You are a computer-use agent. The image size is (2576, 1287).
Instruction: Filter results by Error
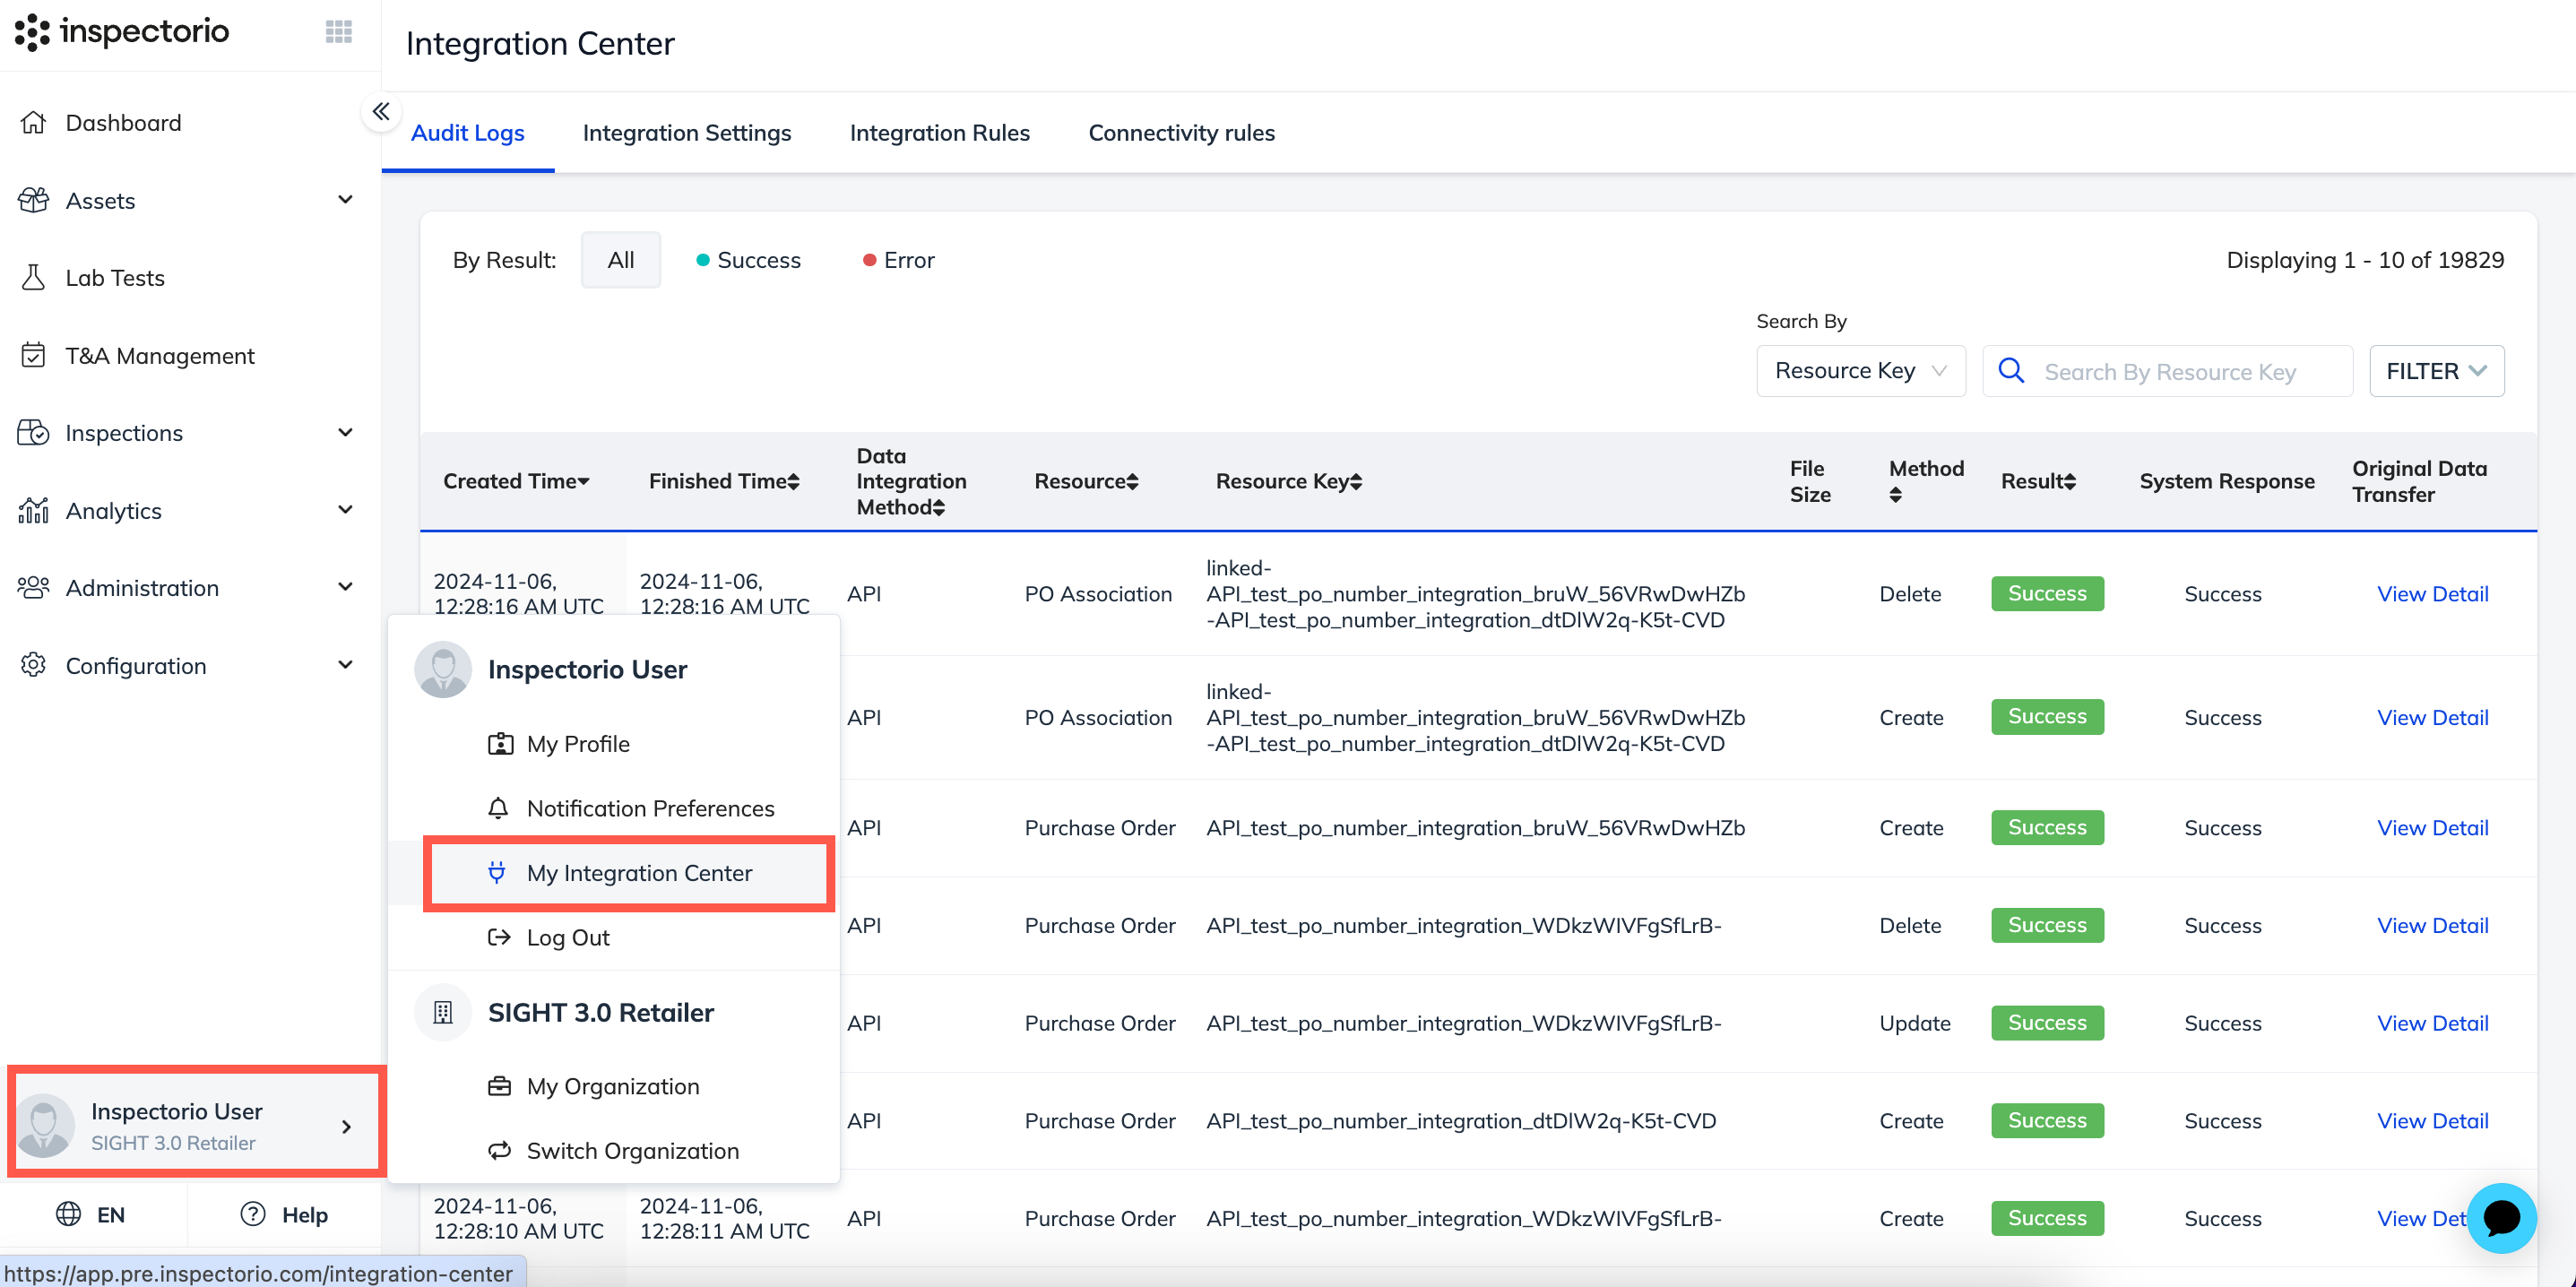coord(898,260)
